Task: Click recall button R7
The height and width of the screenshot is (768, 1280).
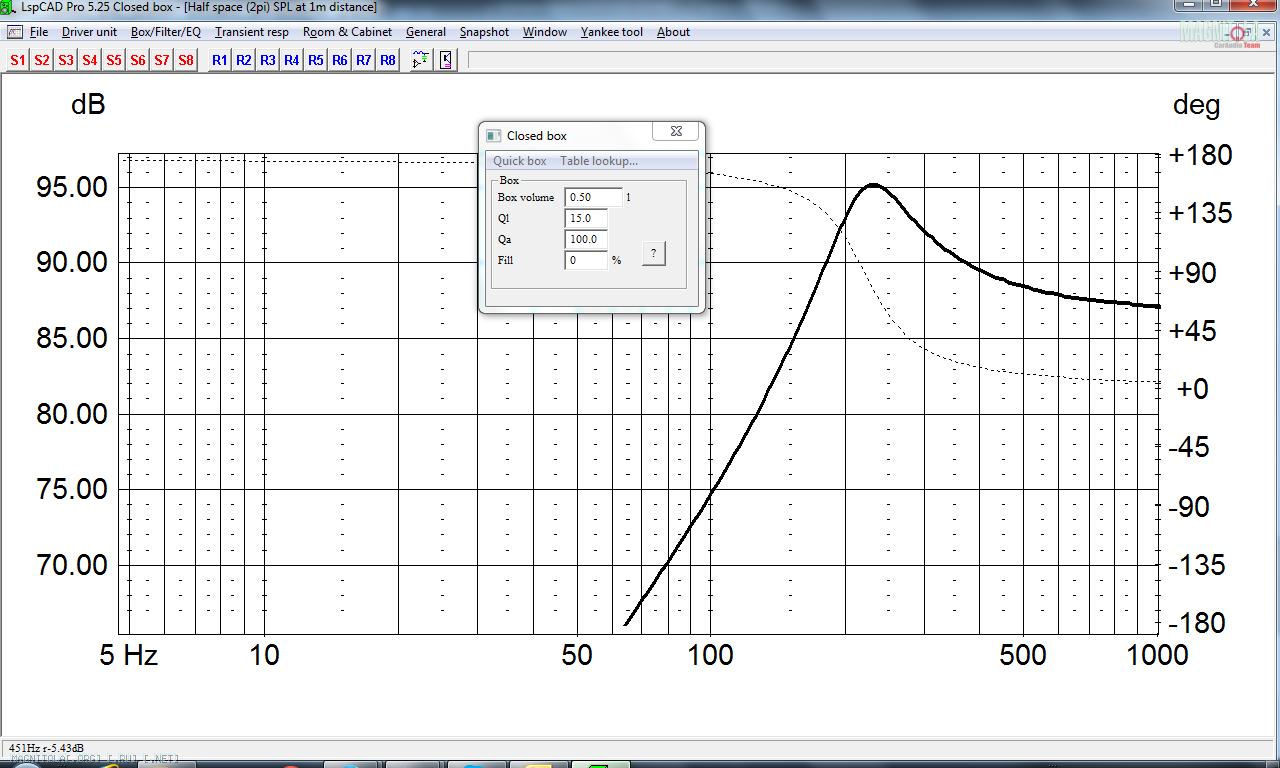Action: 364,60
